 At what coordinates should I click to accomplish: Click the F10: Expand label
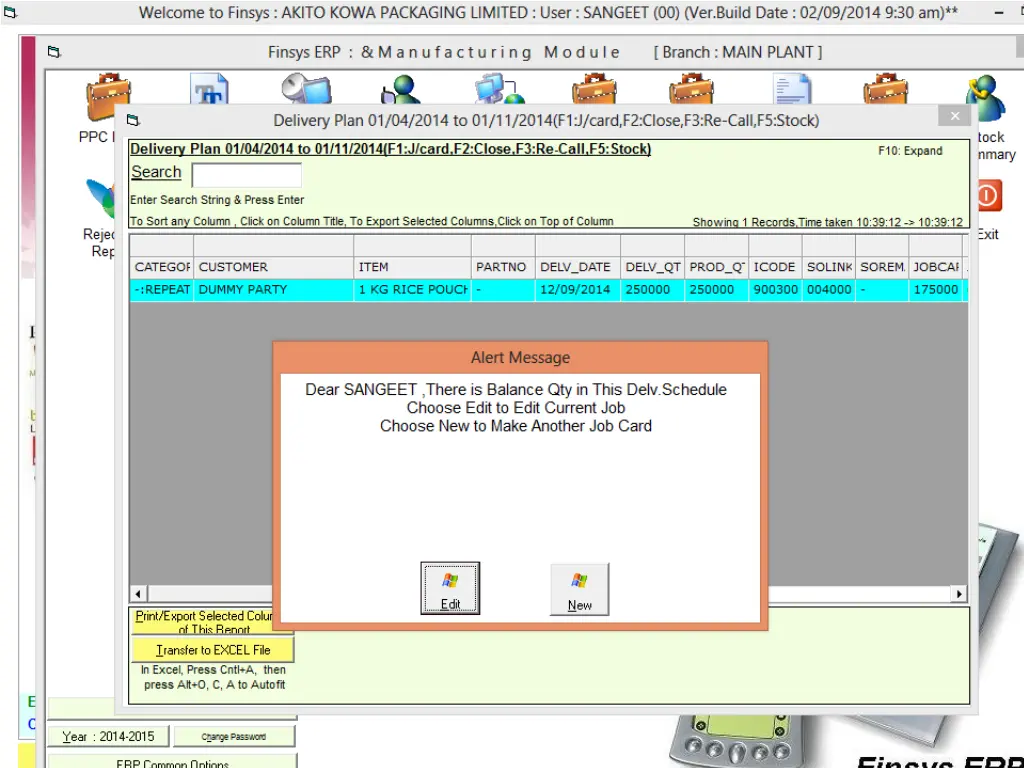(x=910, y=151)
